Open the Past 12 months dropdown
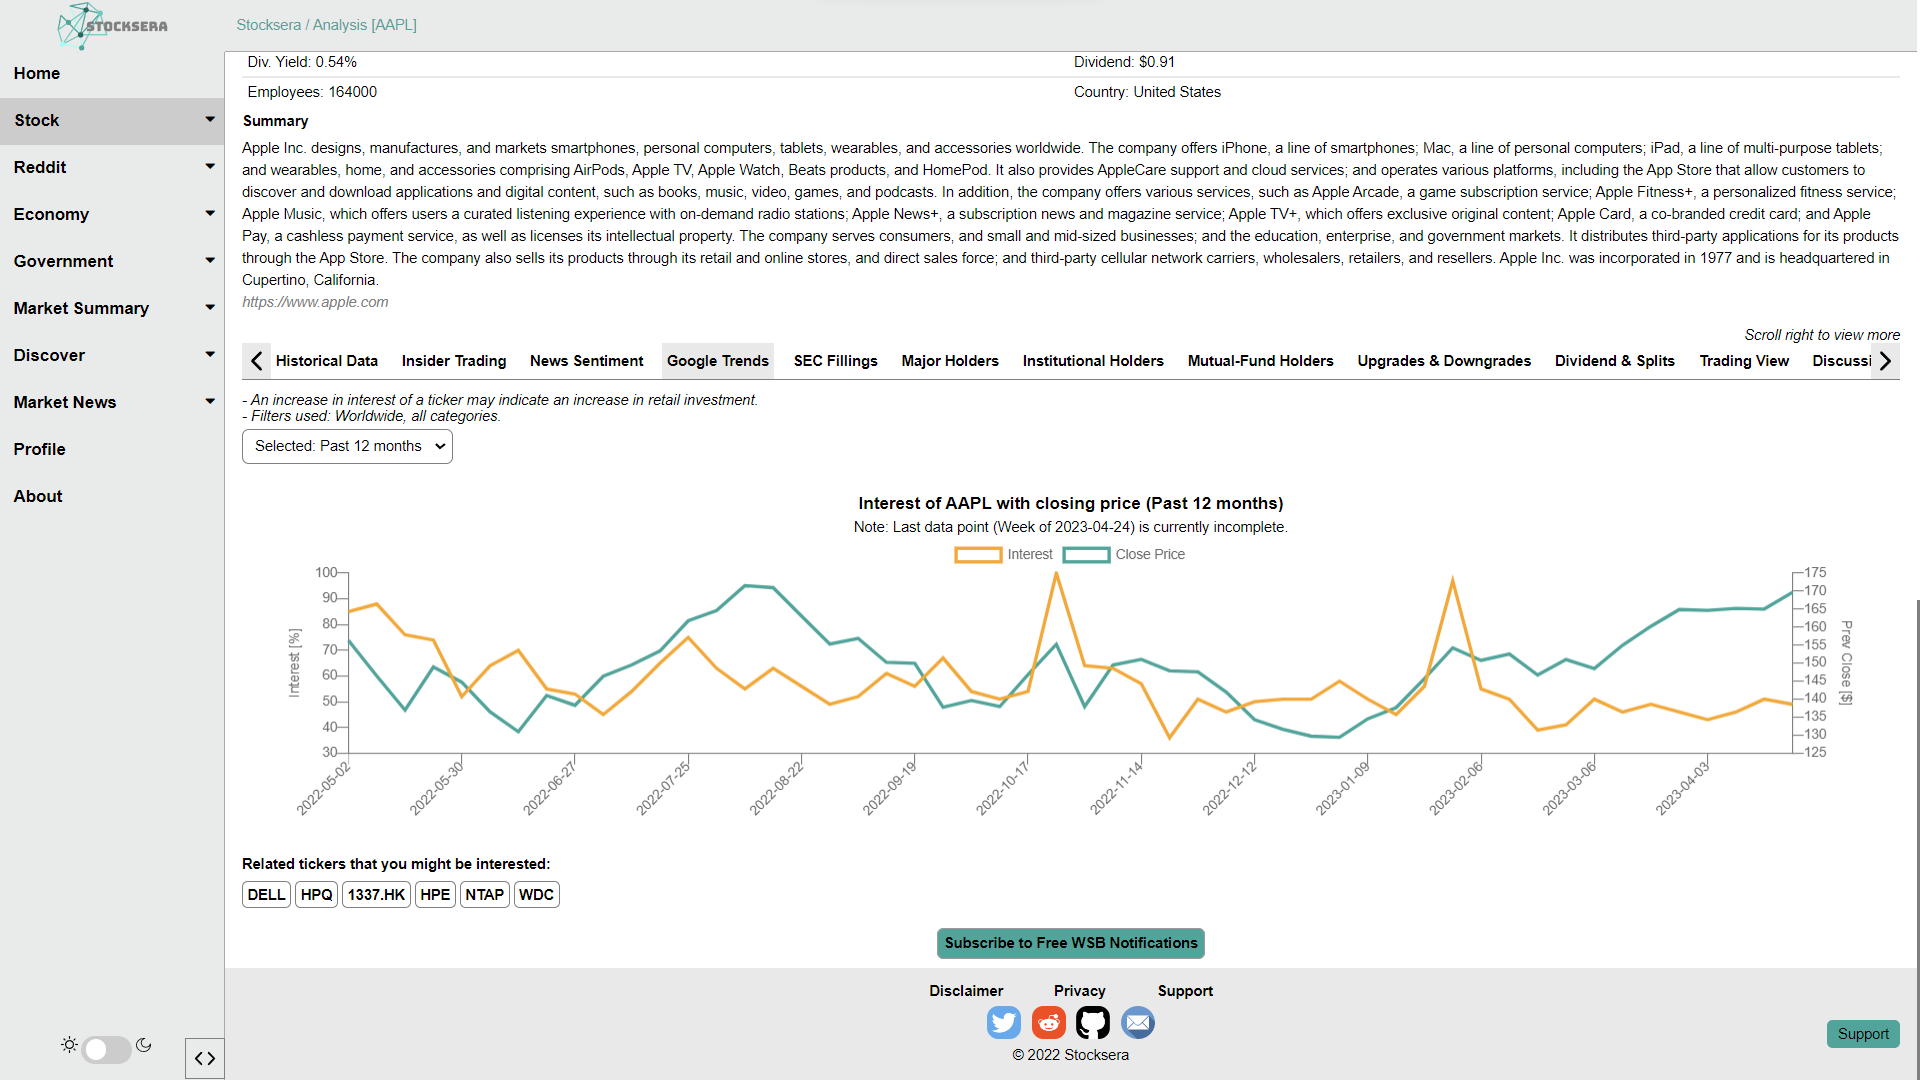Screen dimensions: 1920x1080 [347, 446]
